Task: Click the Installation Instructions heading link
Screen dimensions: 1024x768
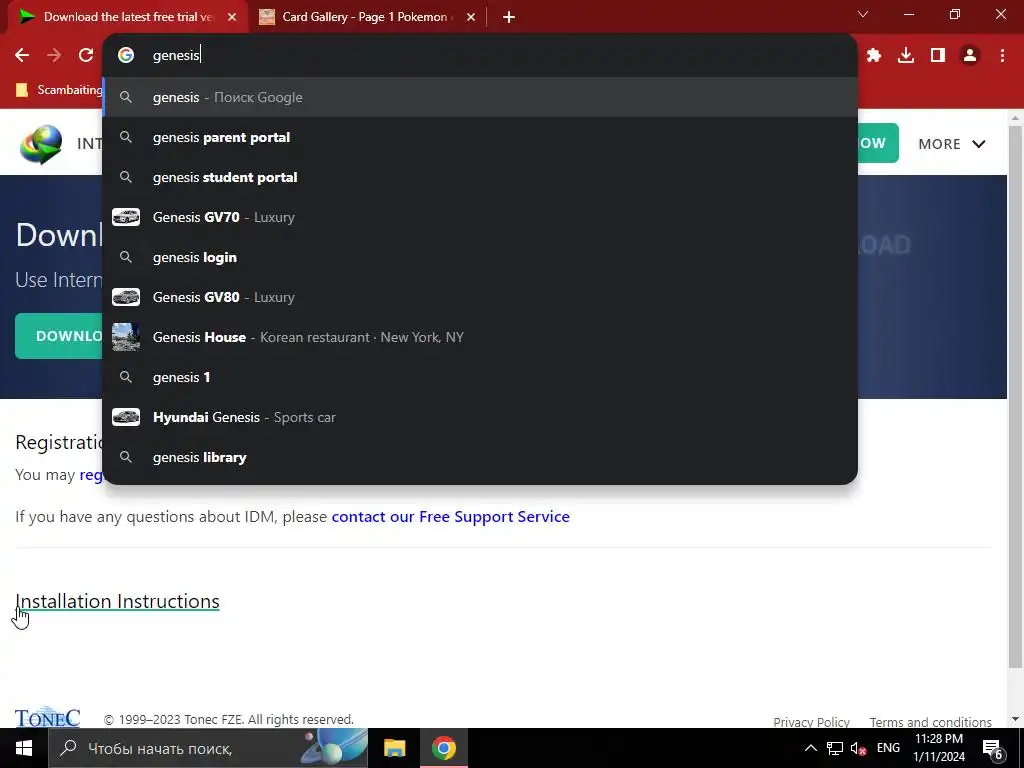Action: (x=118, y=601)
